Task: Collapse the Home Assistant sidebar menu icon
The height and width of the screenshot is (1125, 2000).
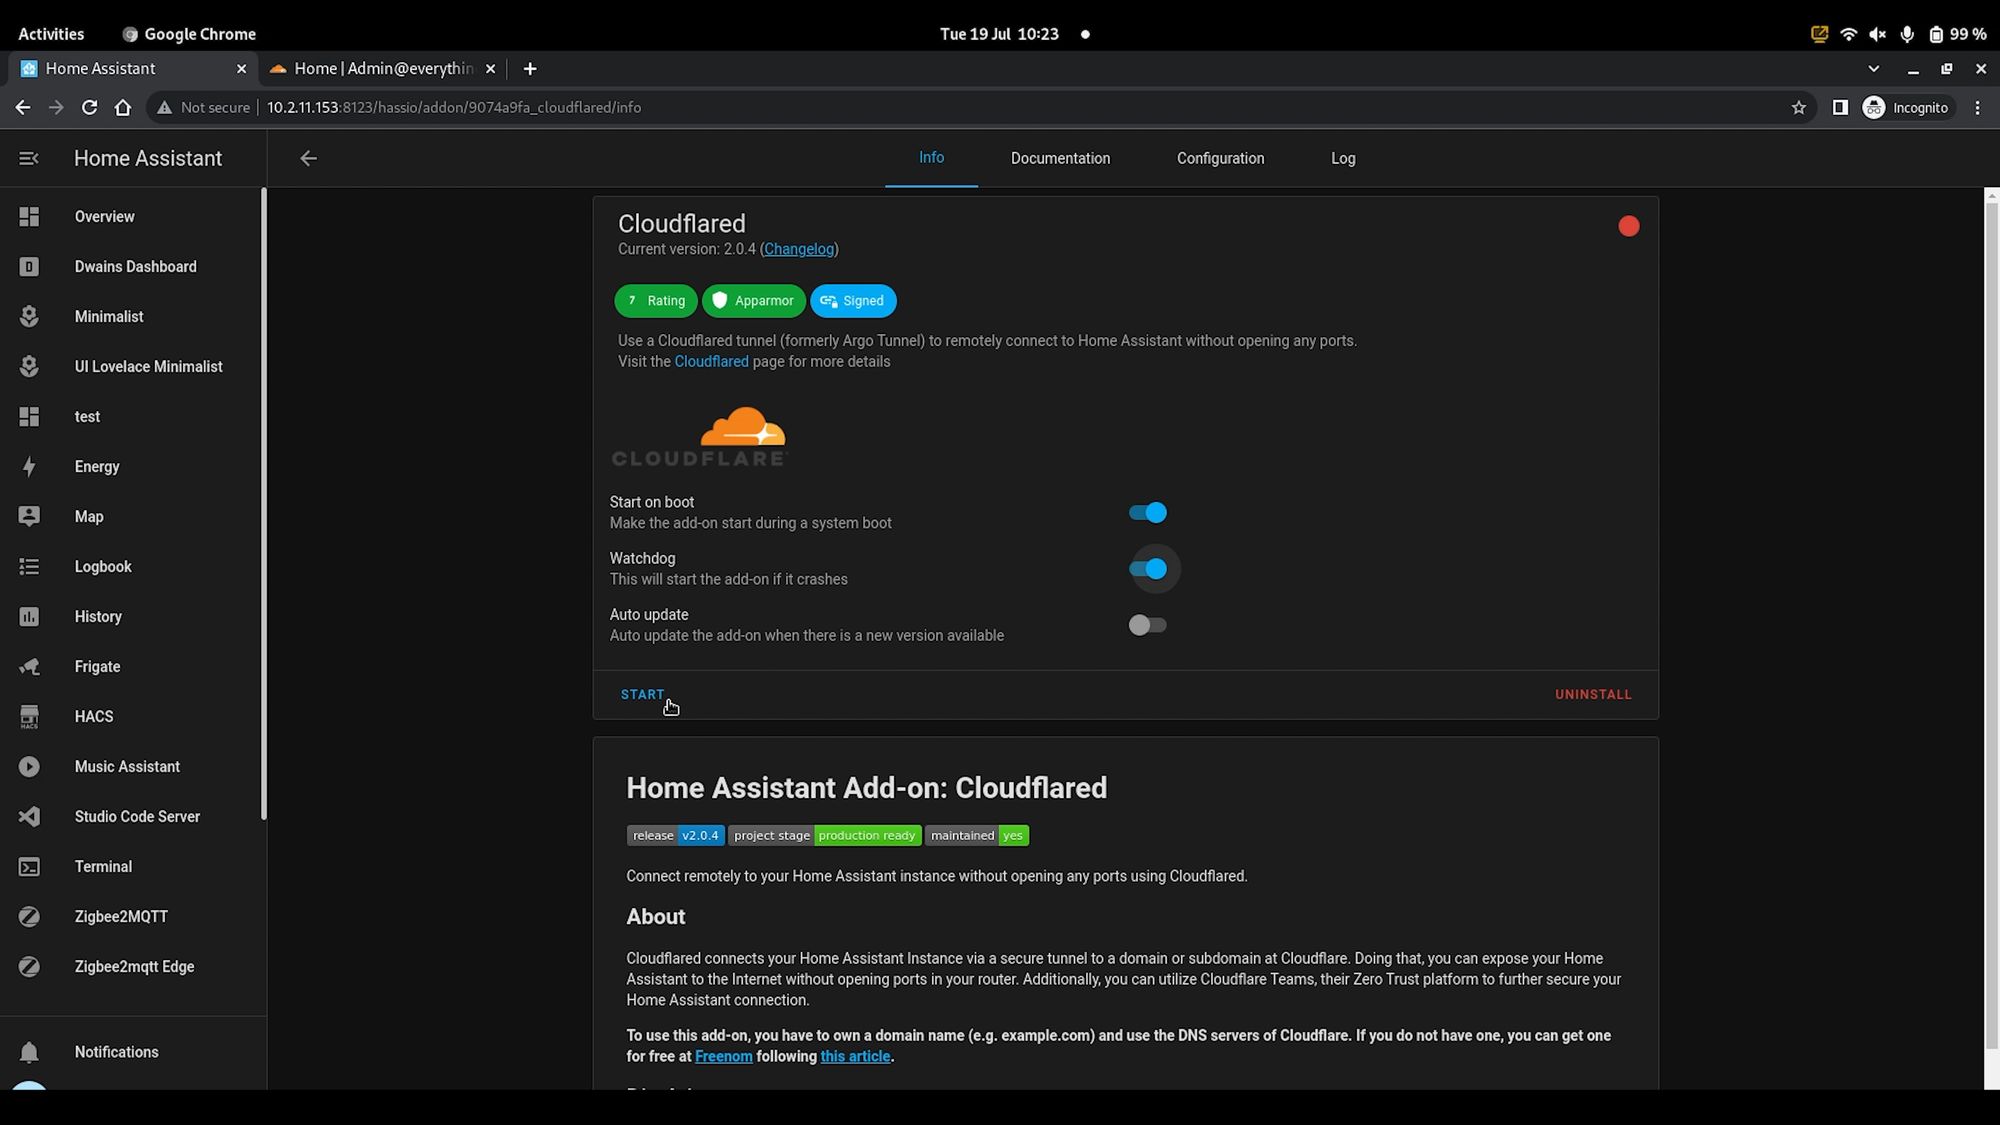Action: [29, 158]
